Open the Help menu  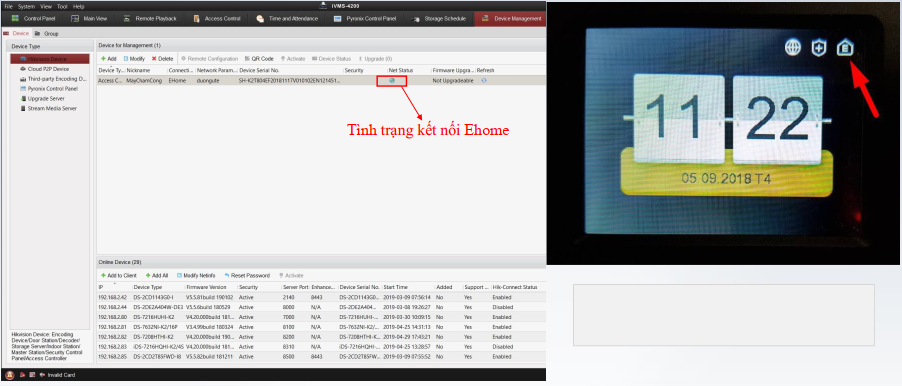coord(79,6)
